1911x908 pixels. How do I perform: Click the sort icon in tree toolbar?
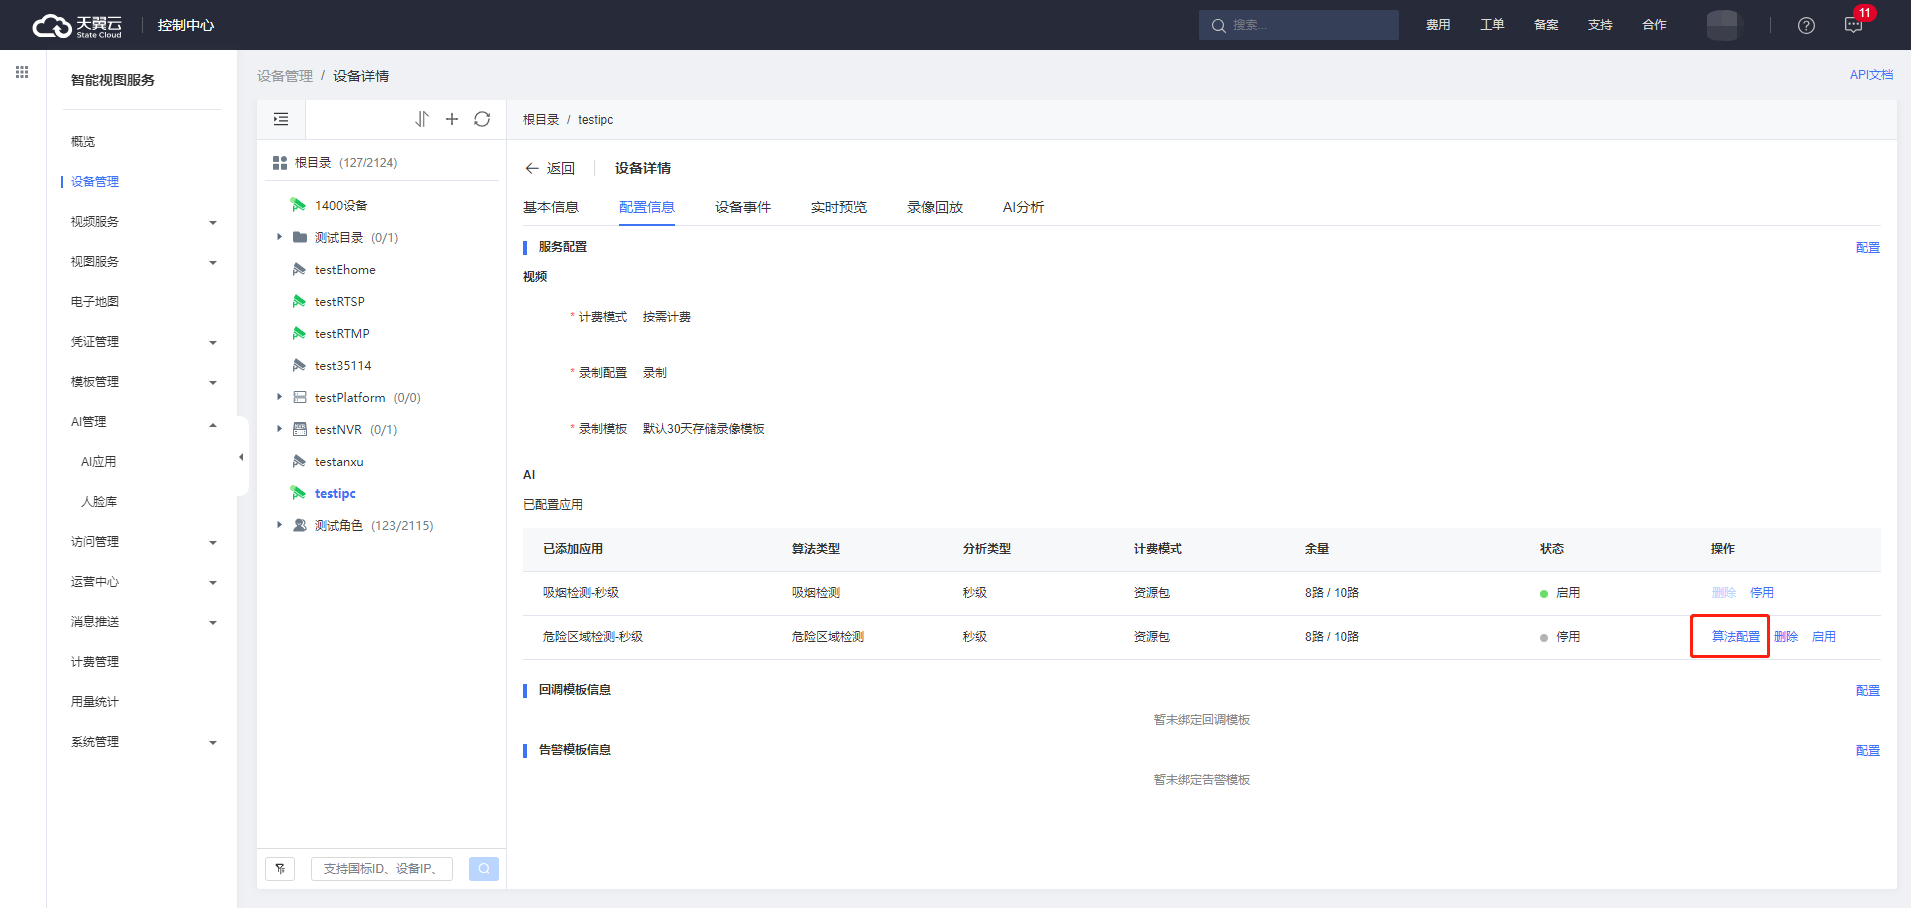pos(422,119)
